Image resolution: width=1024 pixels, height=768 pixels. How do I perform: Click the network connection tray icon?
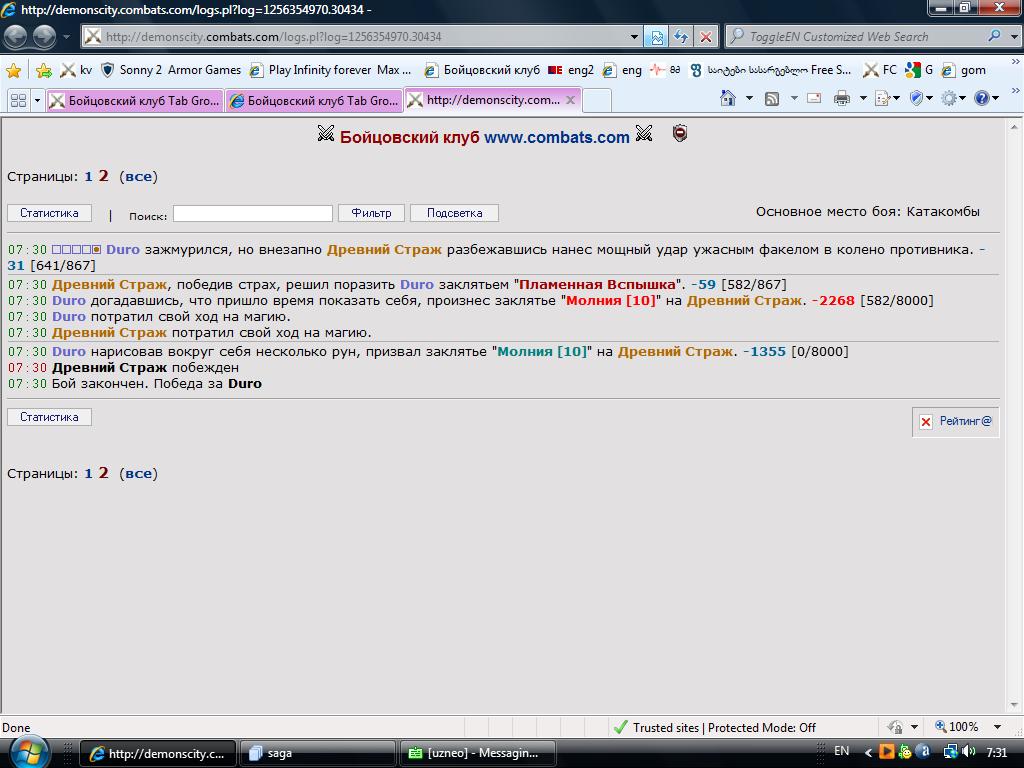click(x=951, y=752)
